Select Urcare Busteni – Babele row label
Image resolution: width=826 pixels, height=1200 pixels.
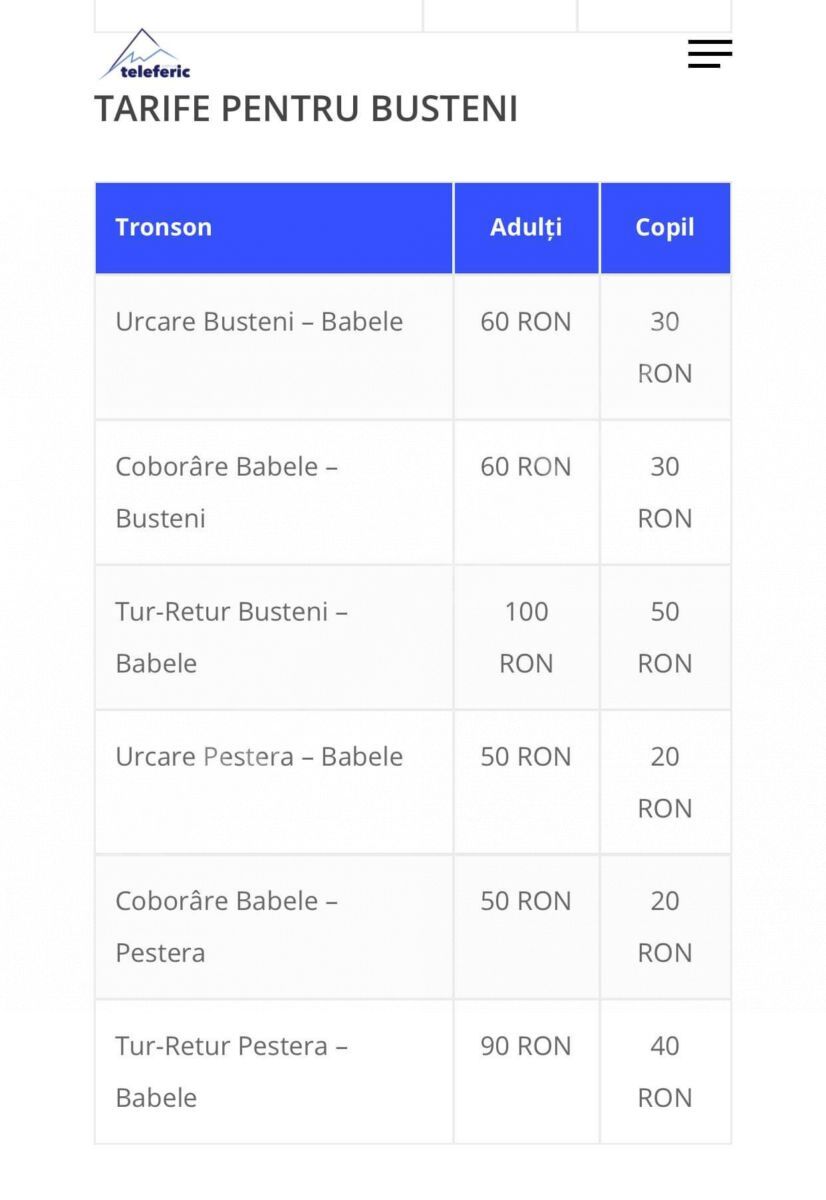[259, 322]
